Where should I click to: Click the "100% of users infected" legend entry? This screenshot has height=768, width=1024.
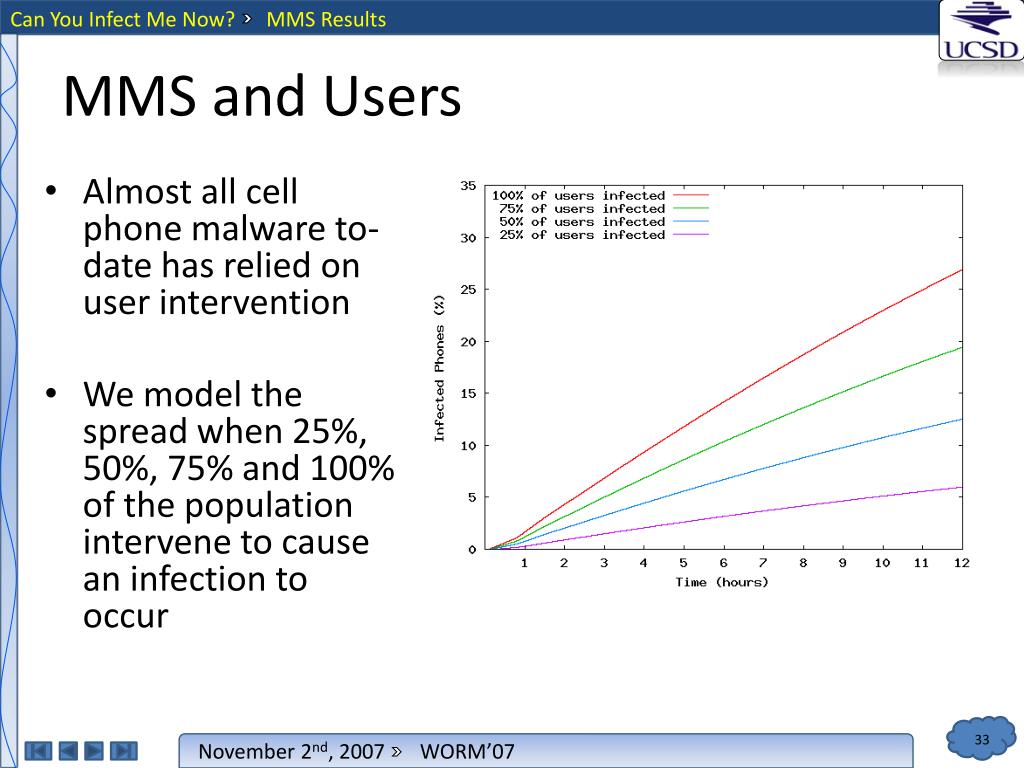coord(578,195)
